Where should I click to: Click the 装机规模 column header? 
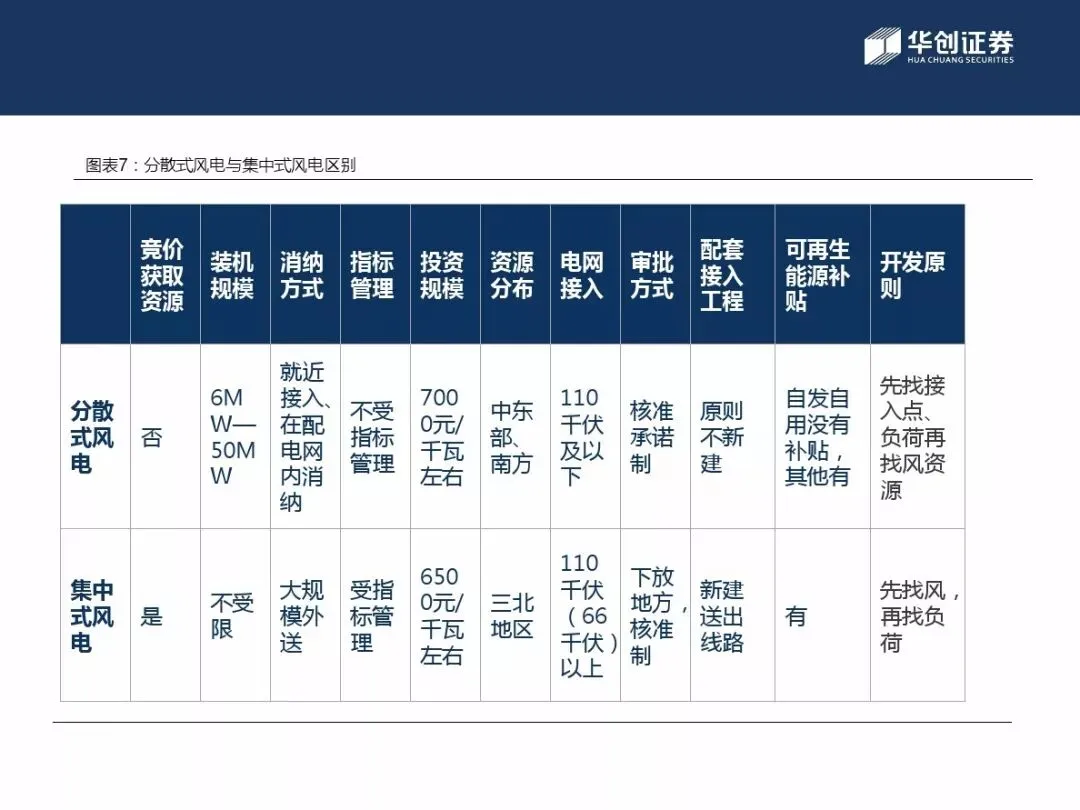point(236,274)
